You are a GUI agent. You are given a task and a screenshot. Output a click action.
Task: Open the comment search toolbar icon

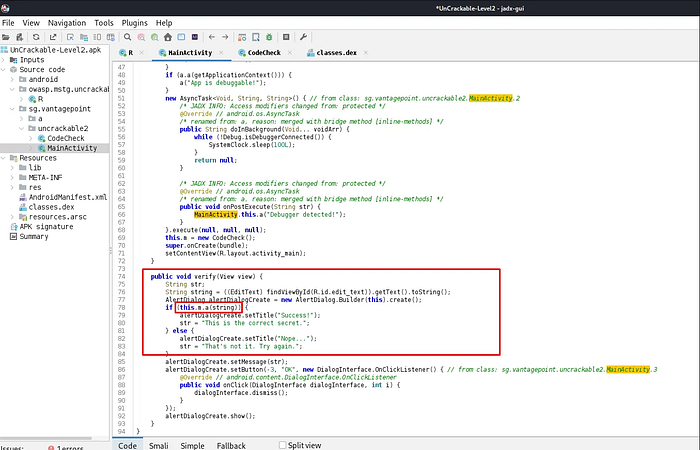[154, 37]
